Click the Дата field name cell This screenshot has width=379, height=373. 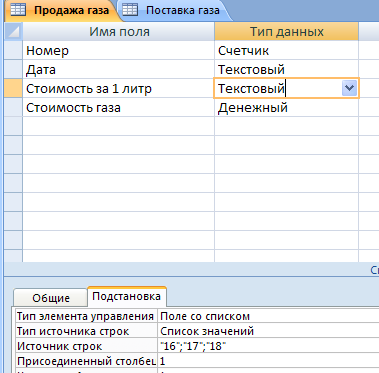click(118, 70)
